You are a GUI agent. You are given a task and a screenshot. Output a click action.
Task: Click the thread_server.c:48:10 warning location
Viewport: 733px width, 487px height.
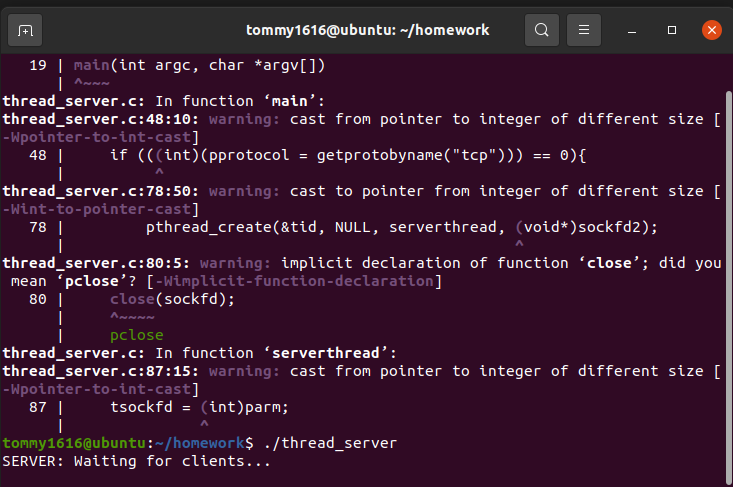[x=102, y=119]
